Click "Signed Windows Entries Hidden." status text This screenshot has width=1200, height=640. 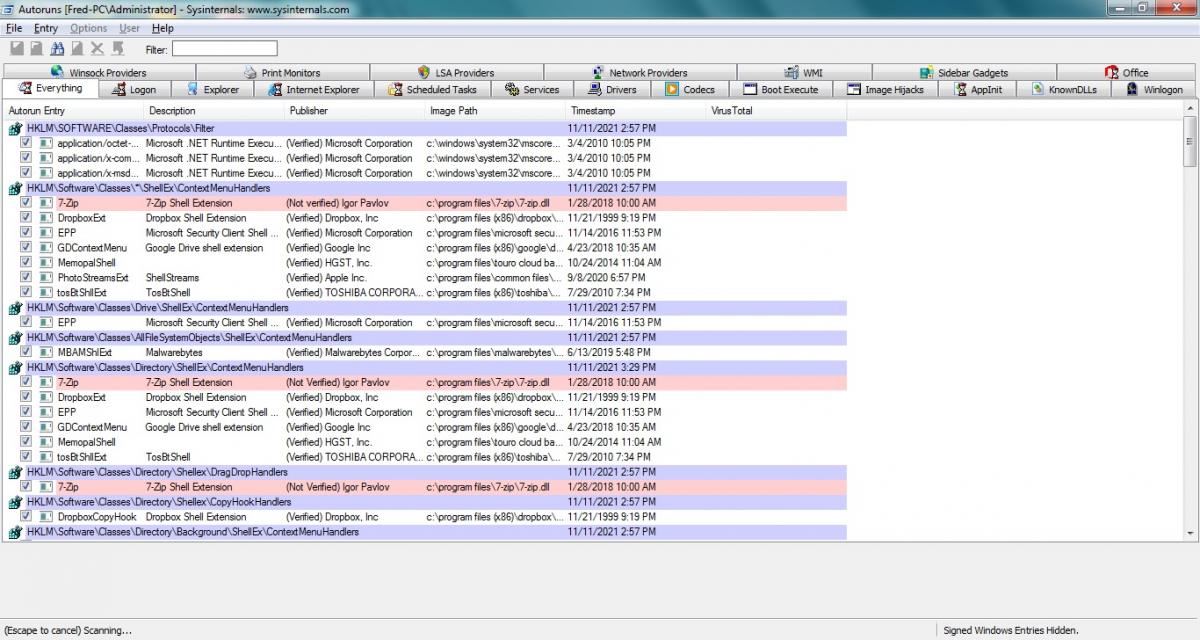[x=1011, y=630]
